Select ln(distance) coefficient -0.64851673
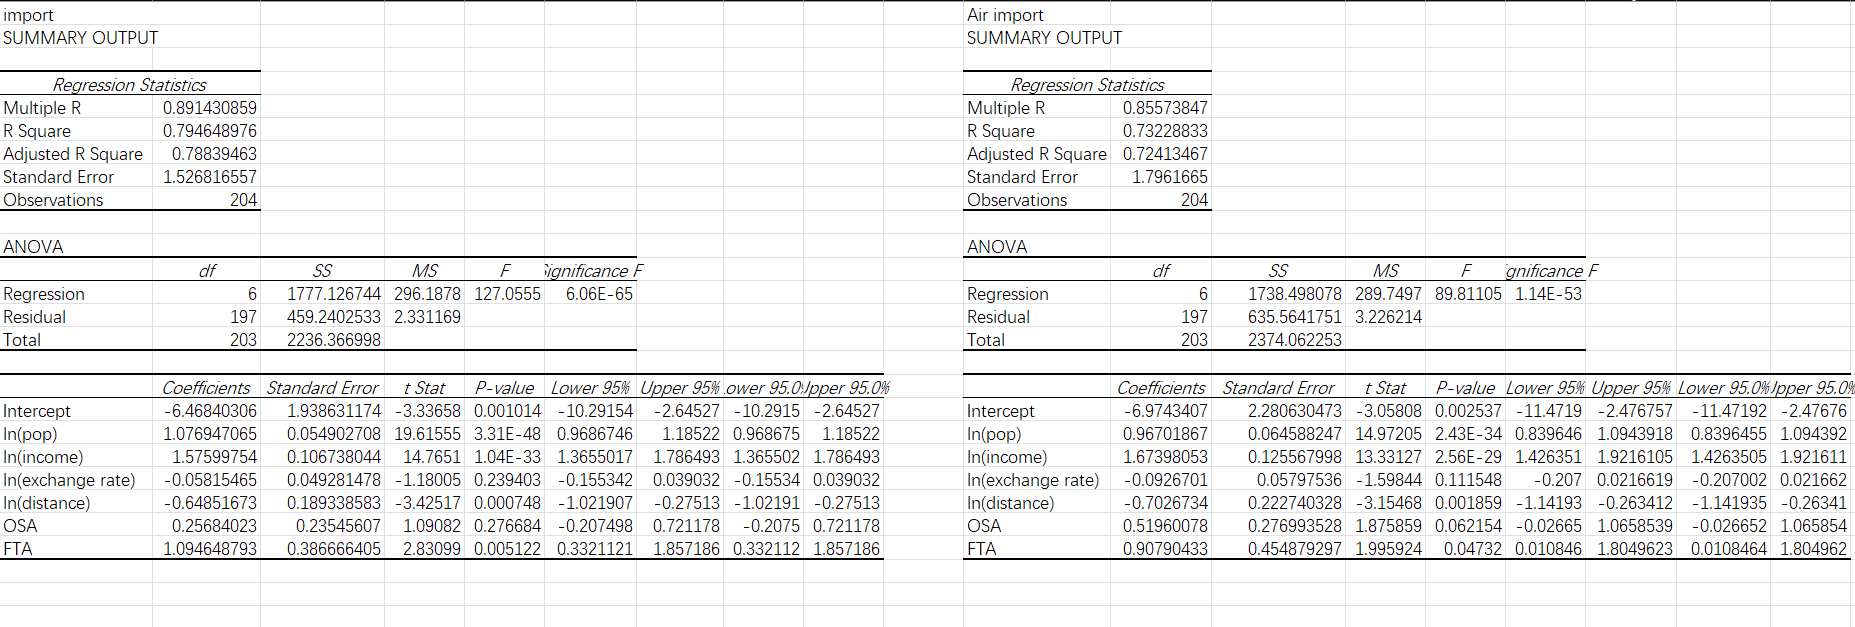Viewport: 1855px width, 627px height. click(x=210, y=503)
